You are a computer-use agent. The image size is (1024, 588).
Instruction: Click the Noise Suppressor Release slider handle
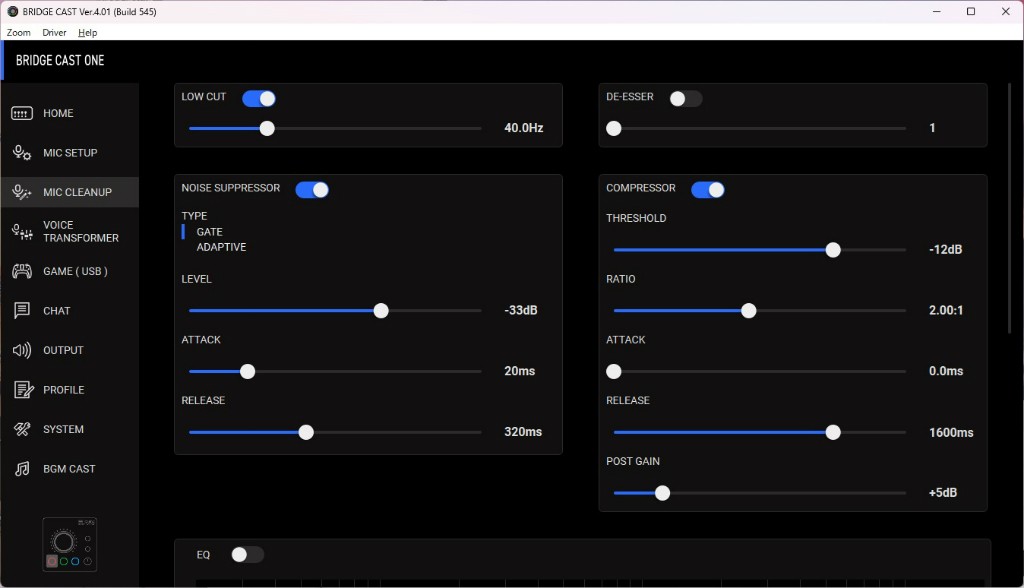click(306, 433)
